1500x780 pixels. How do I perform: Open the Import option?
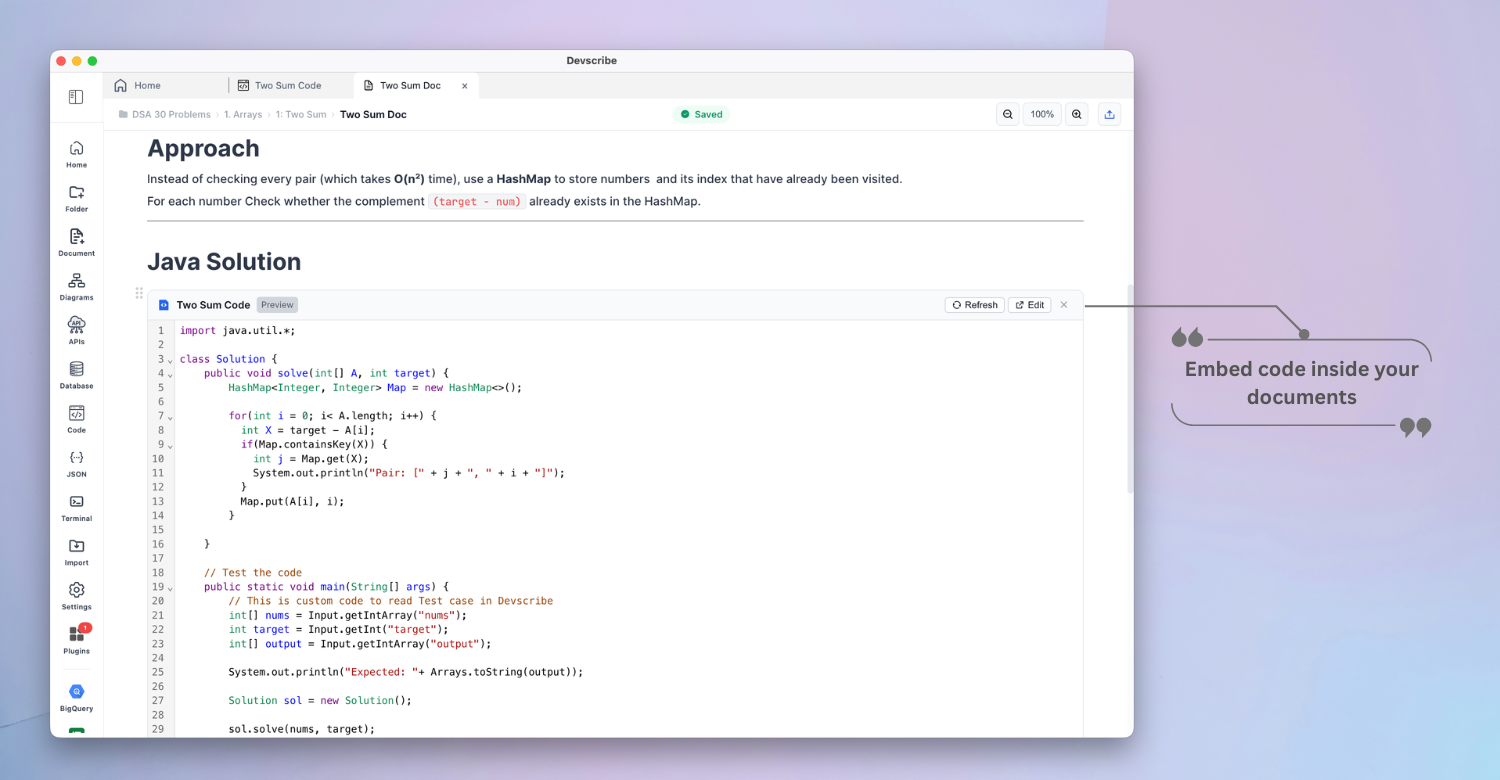tap(76, 552)
